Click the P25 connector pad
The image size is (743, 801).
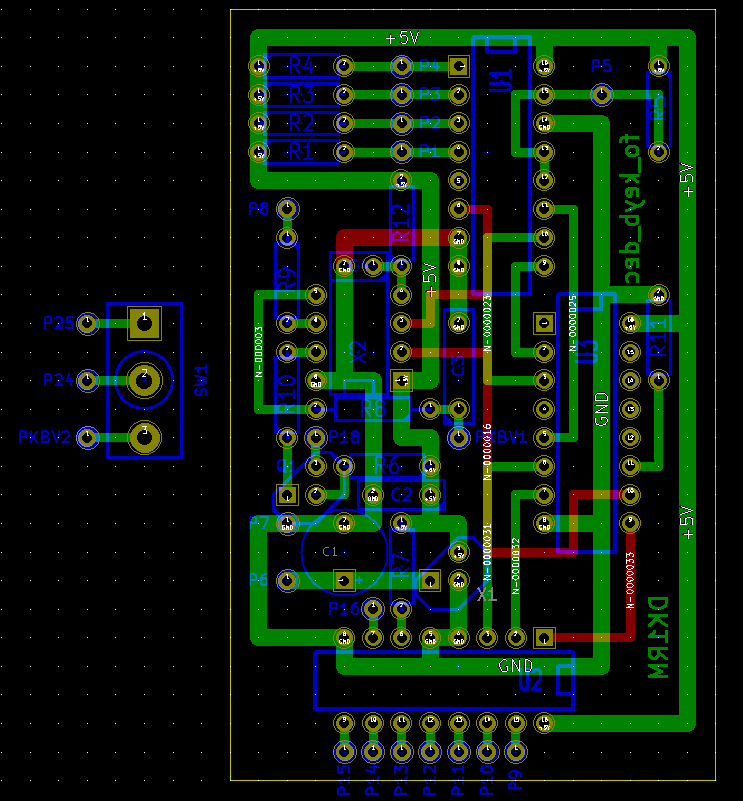pos(88,323)
